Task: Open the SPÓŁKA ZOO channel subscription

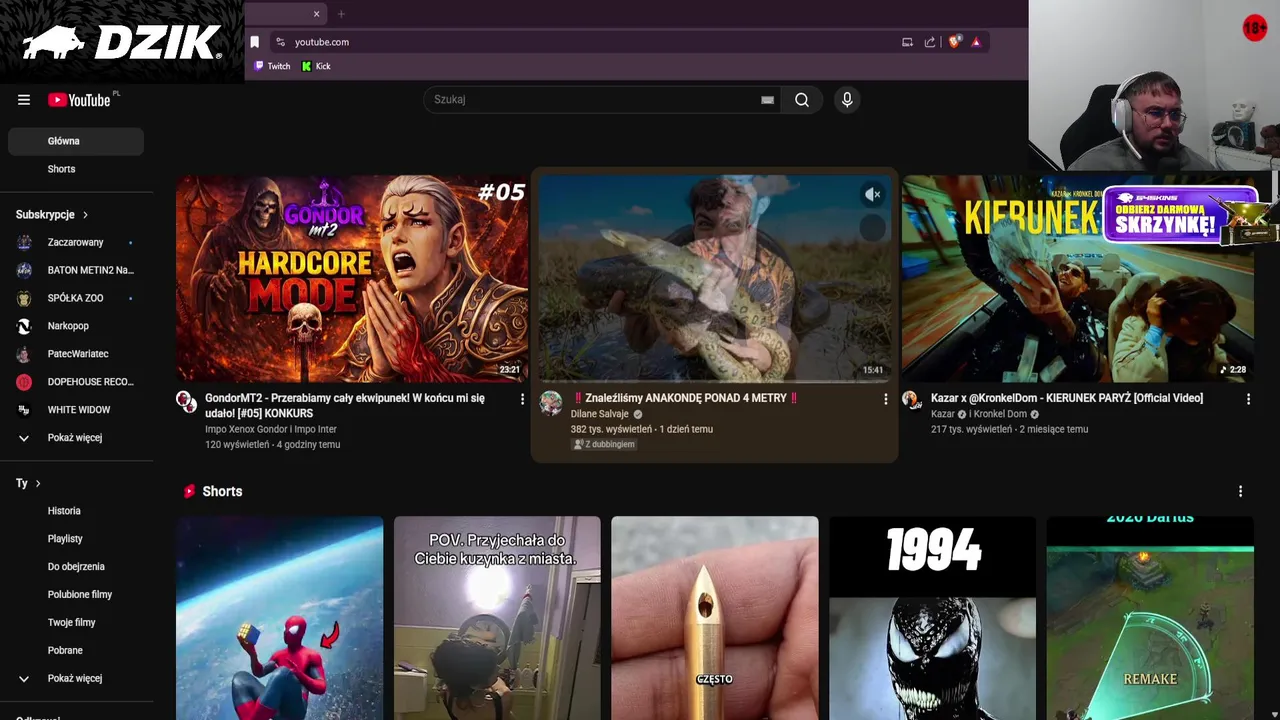Action: [x=76, y=298]
